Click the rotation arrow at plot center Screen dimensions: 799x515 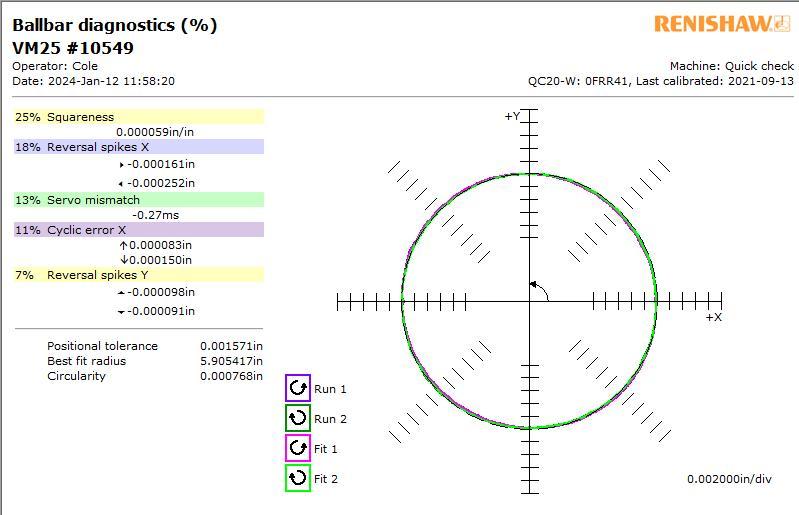(x=539, y=290)
